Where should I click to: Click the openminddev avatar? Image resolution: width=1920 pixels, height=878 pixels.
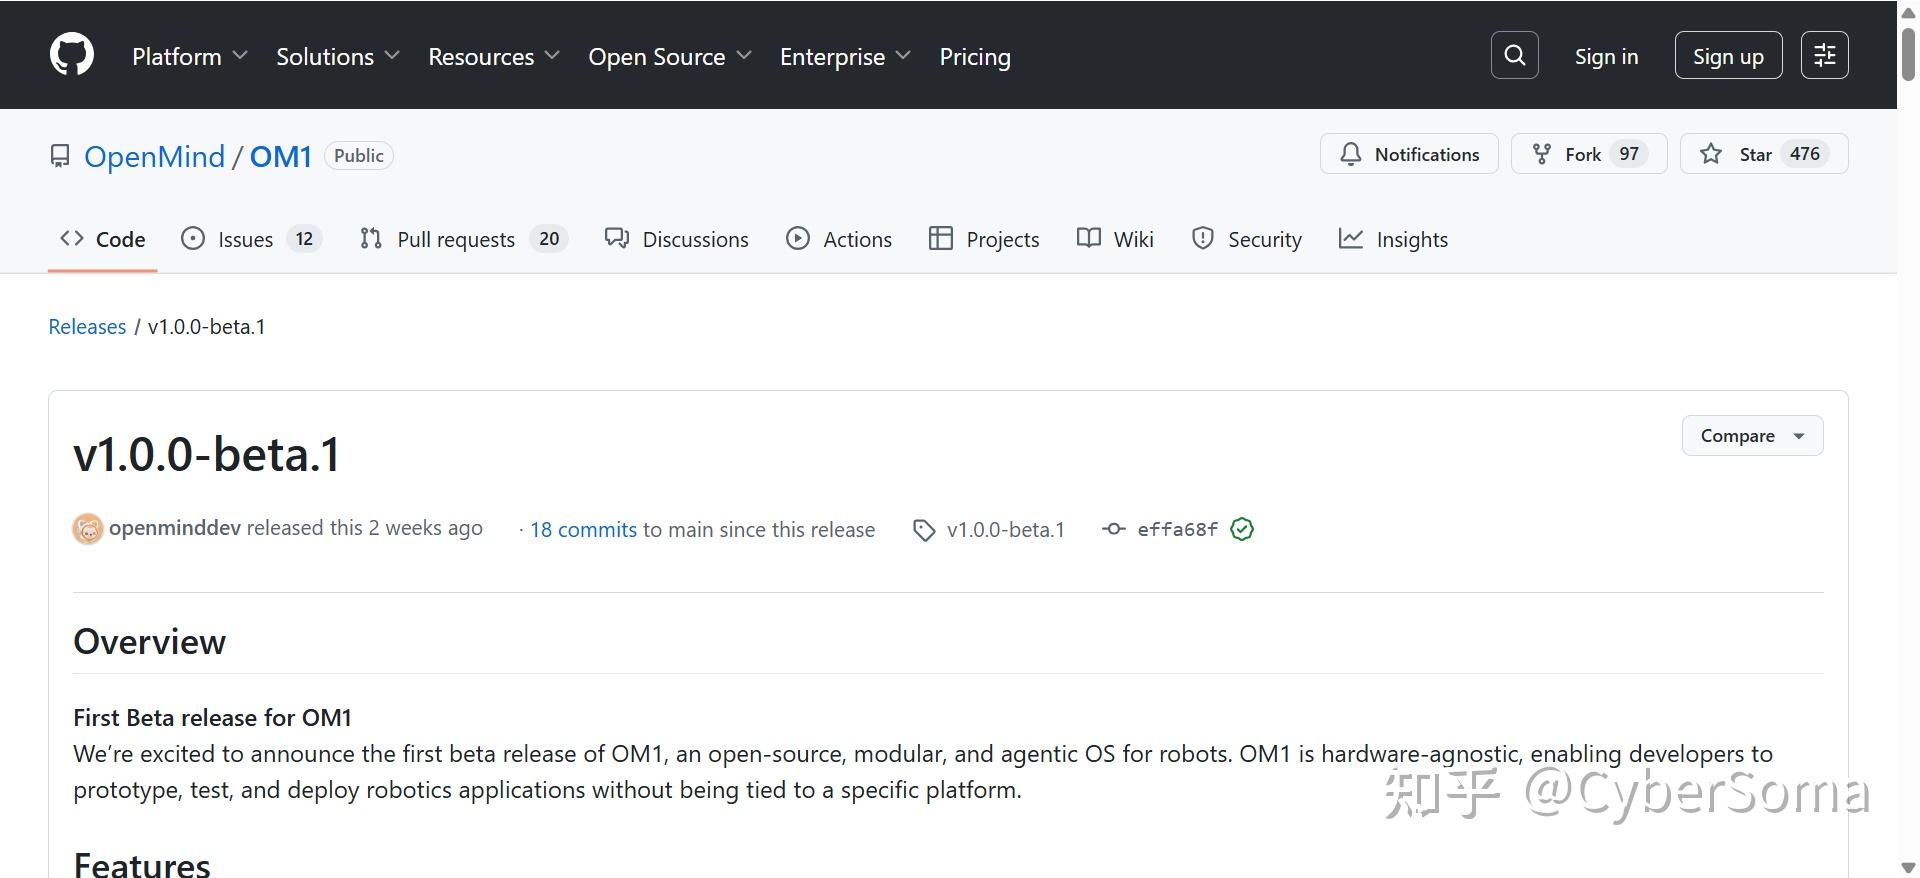point(88,529)
